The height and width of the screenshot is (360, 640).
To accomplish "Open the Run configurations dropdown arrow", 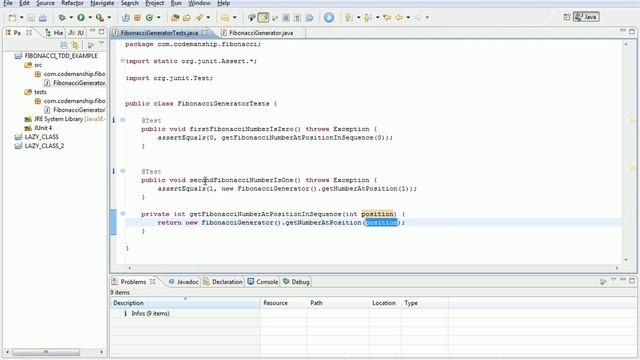I will 90,18.
